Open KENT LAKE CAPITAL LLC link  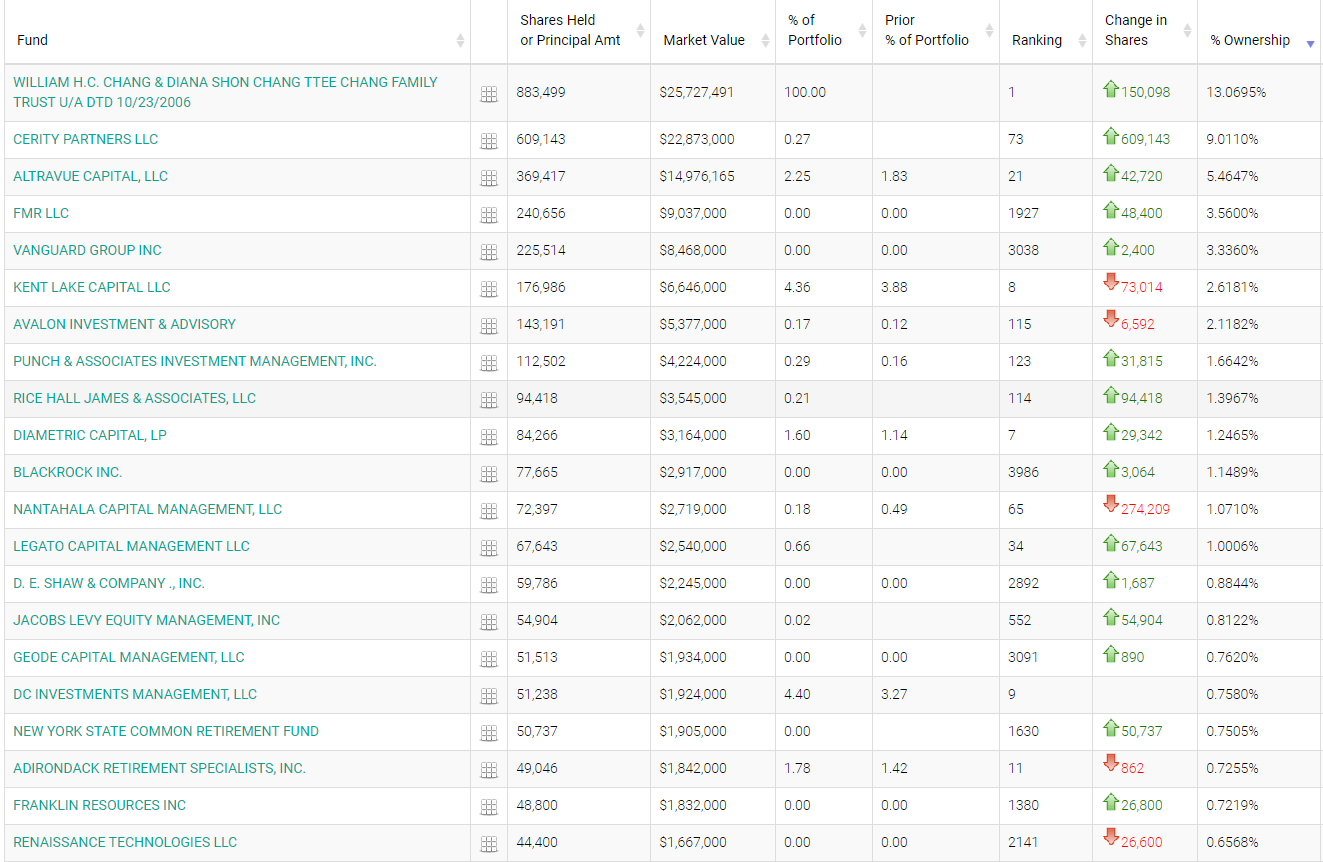(x=92, y=287)
